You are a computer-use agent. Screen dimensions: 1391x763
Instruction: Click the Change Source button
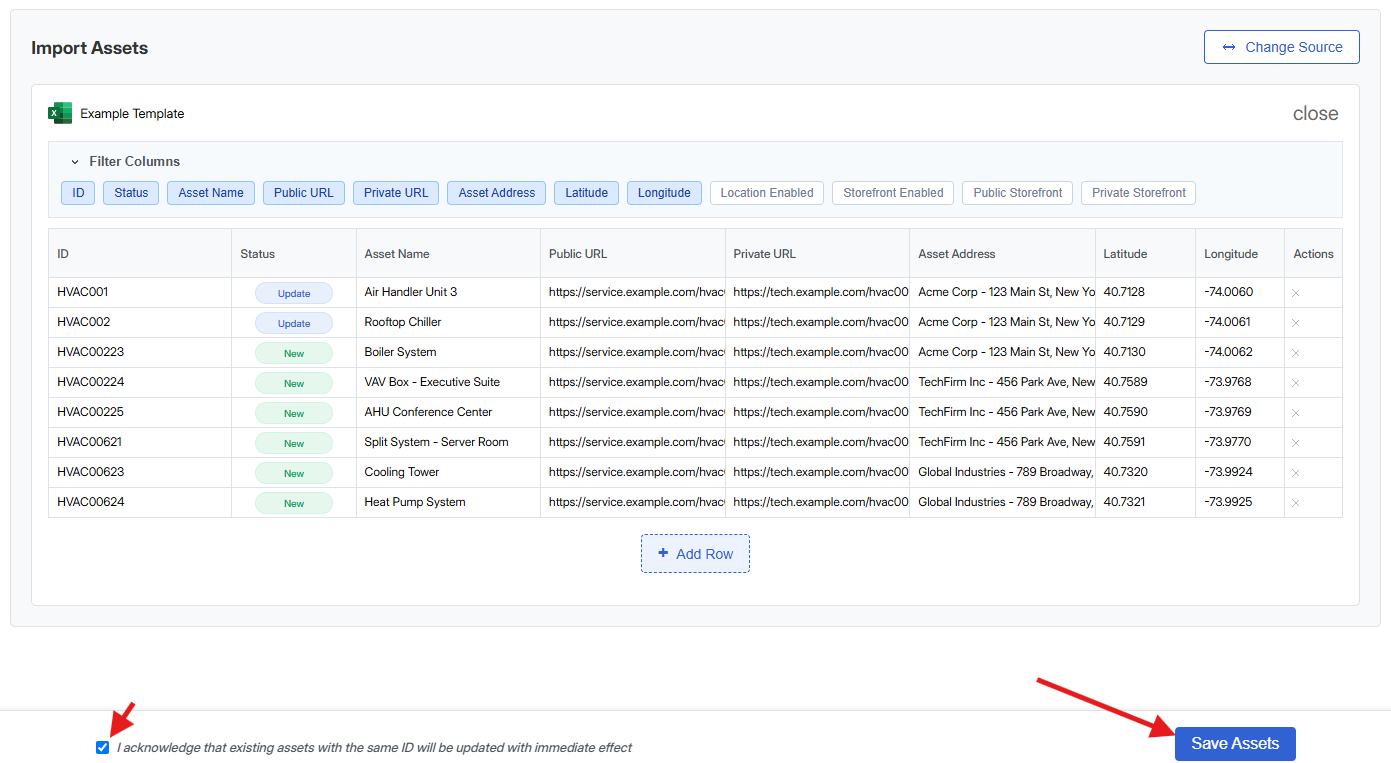[x=1281, y=47]
